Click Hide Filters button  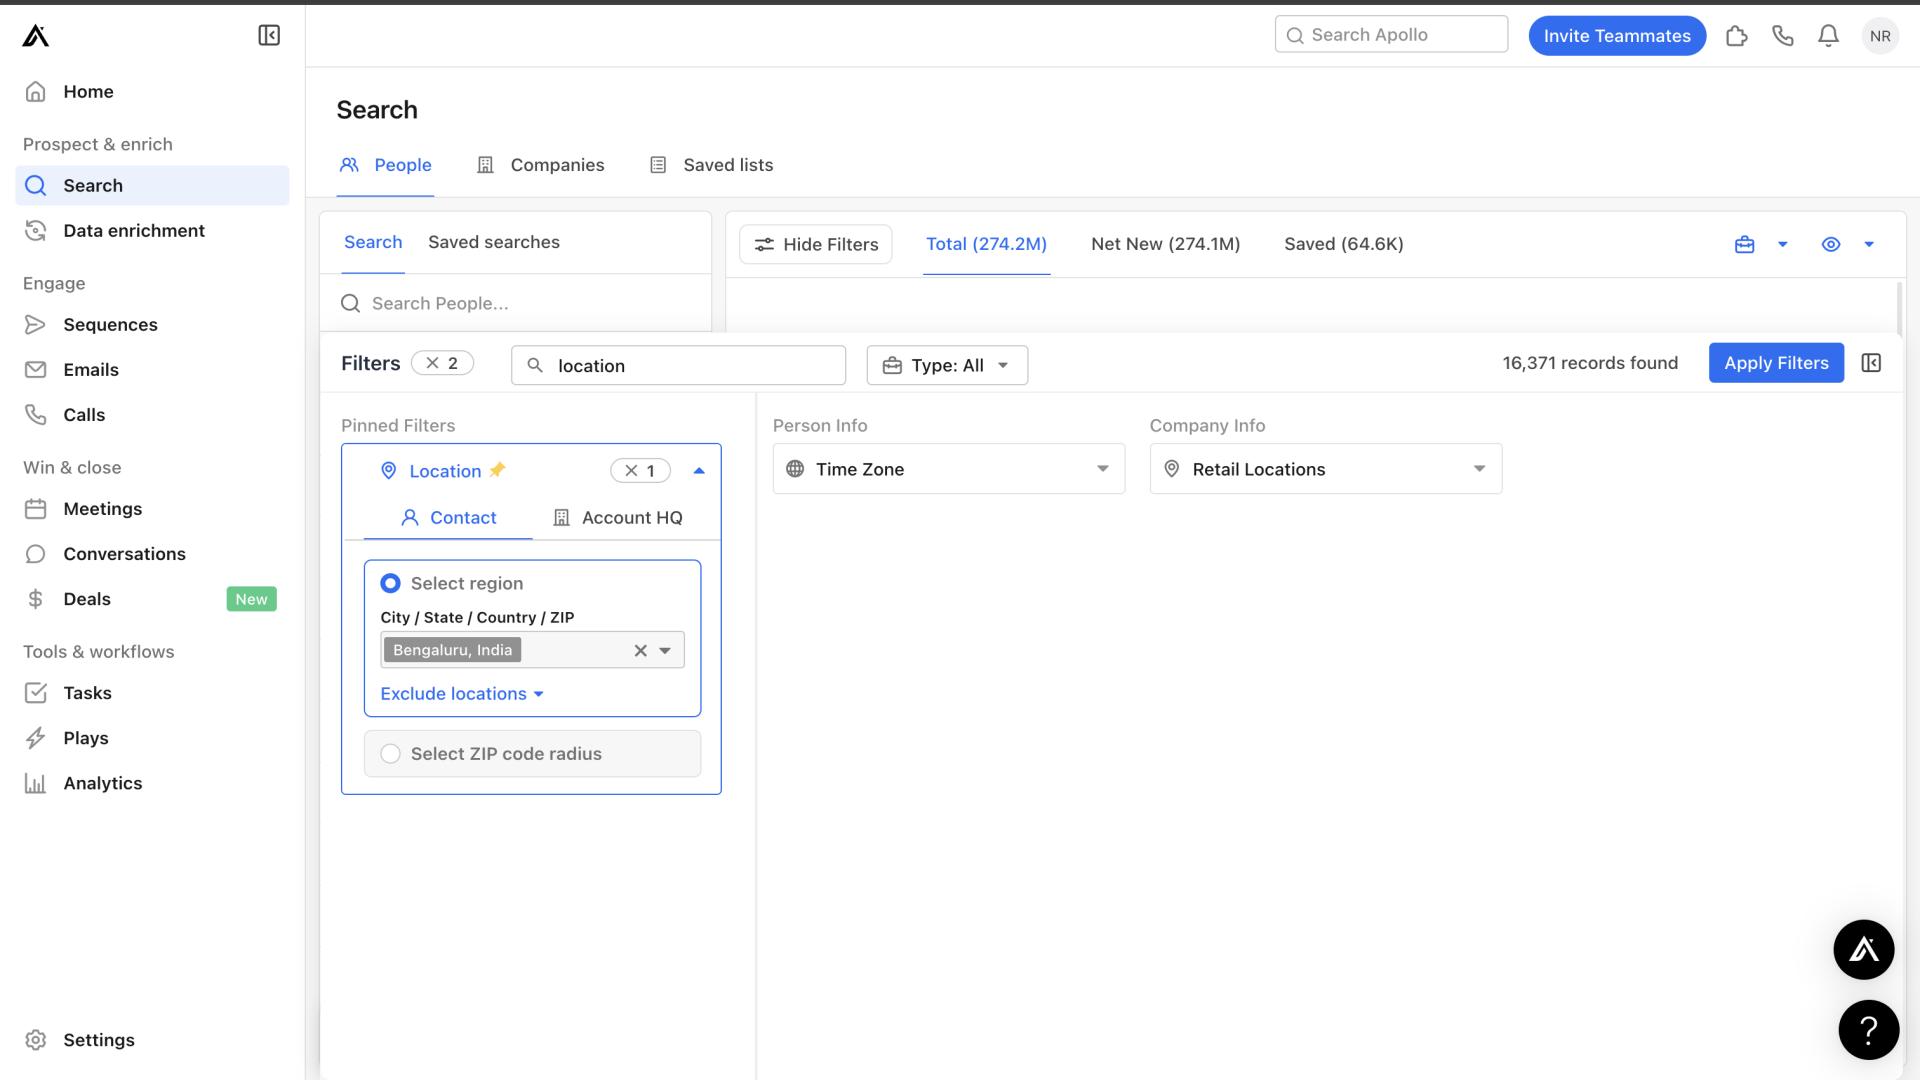816,245
